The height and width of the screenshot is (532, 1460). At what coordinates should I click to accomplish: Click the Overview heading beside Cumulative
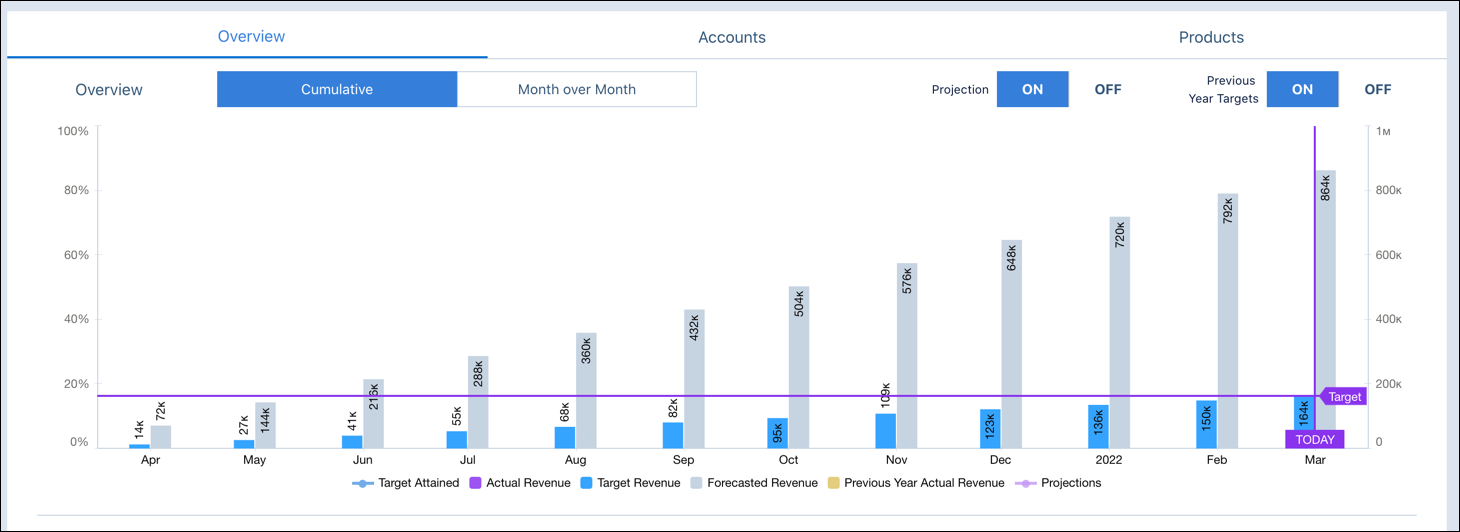(x=109, y=89)
